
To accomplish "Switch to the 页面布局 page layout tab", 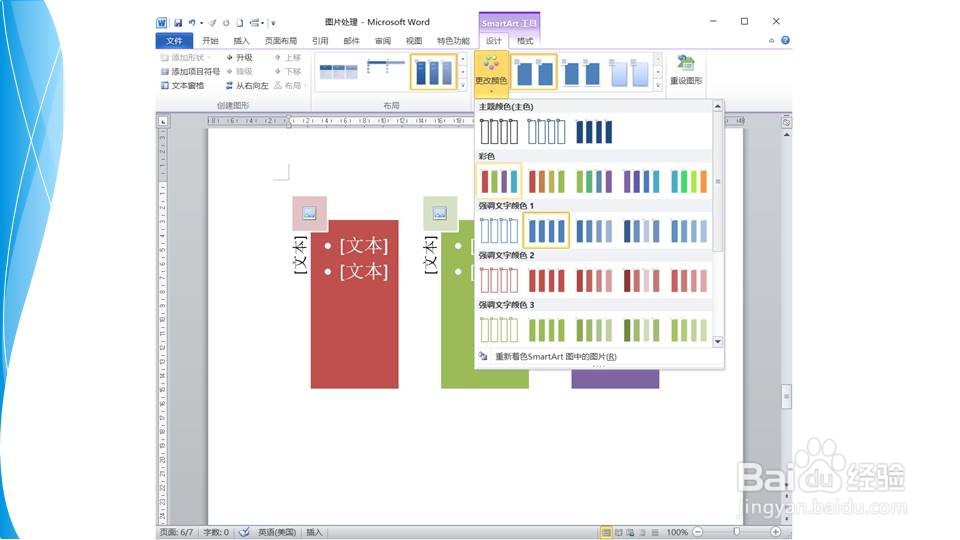I will click(x=280, y=40).
